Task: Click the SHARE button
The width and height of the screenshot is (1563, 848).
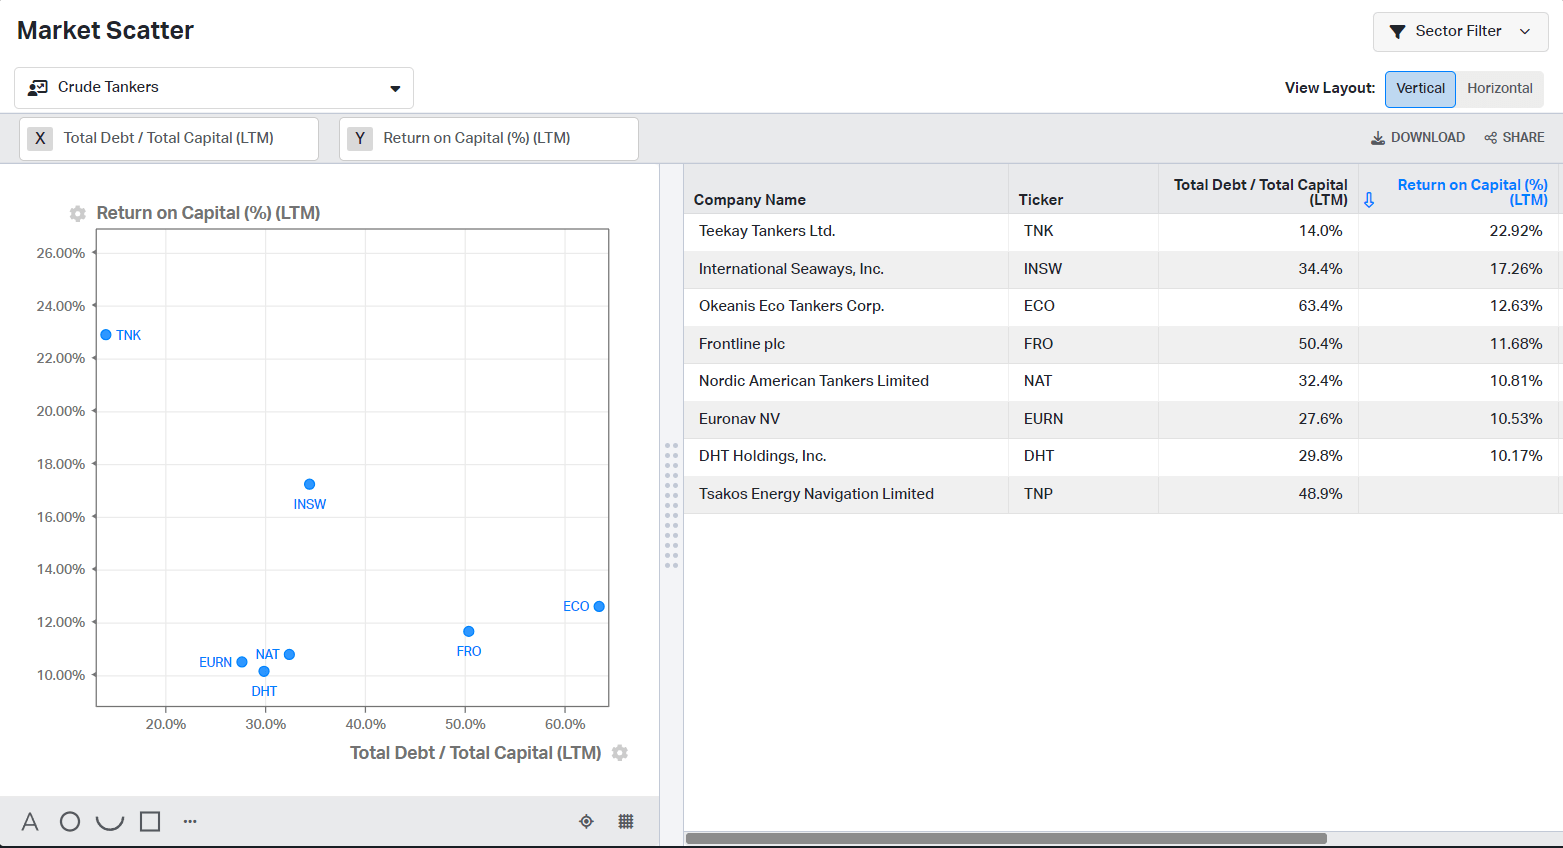Action: pos(1514,138)
